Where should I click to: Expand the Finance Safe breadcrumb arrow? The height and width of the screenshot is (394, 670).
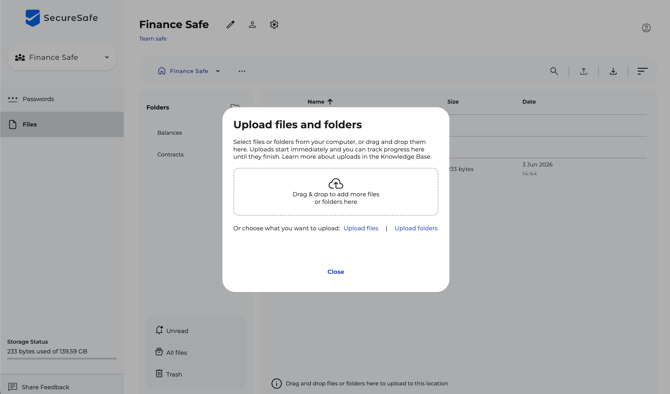click(218, 71)
